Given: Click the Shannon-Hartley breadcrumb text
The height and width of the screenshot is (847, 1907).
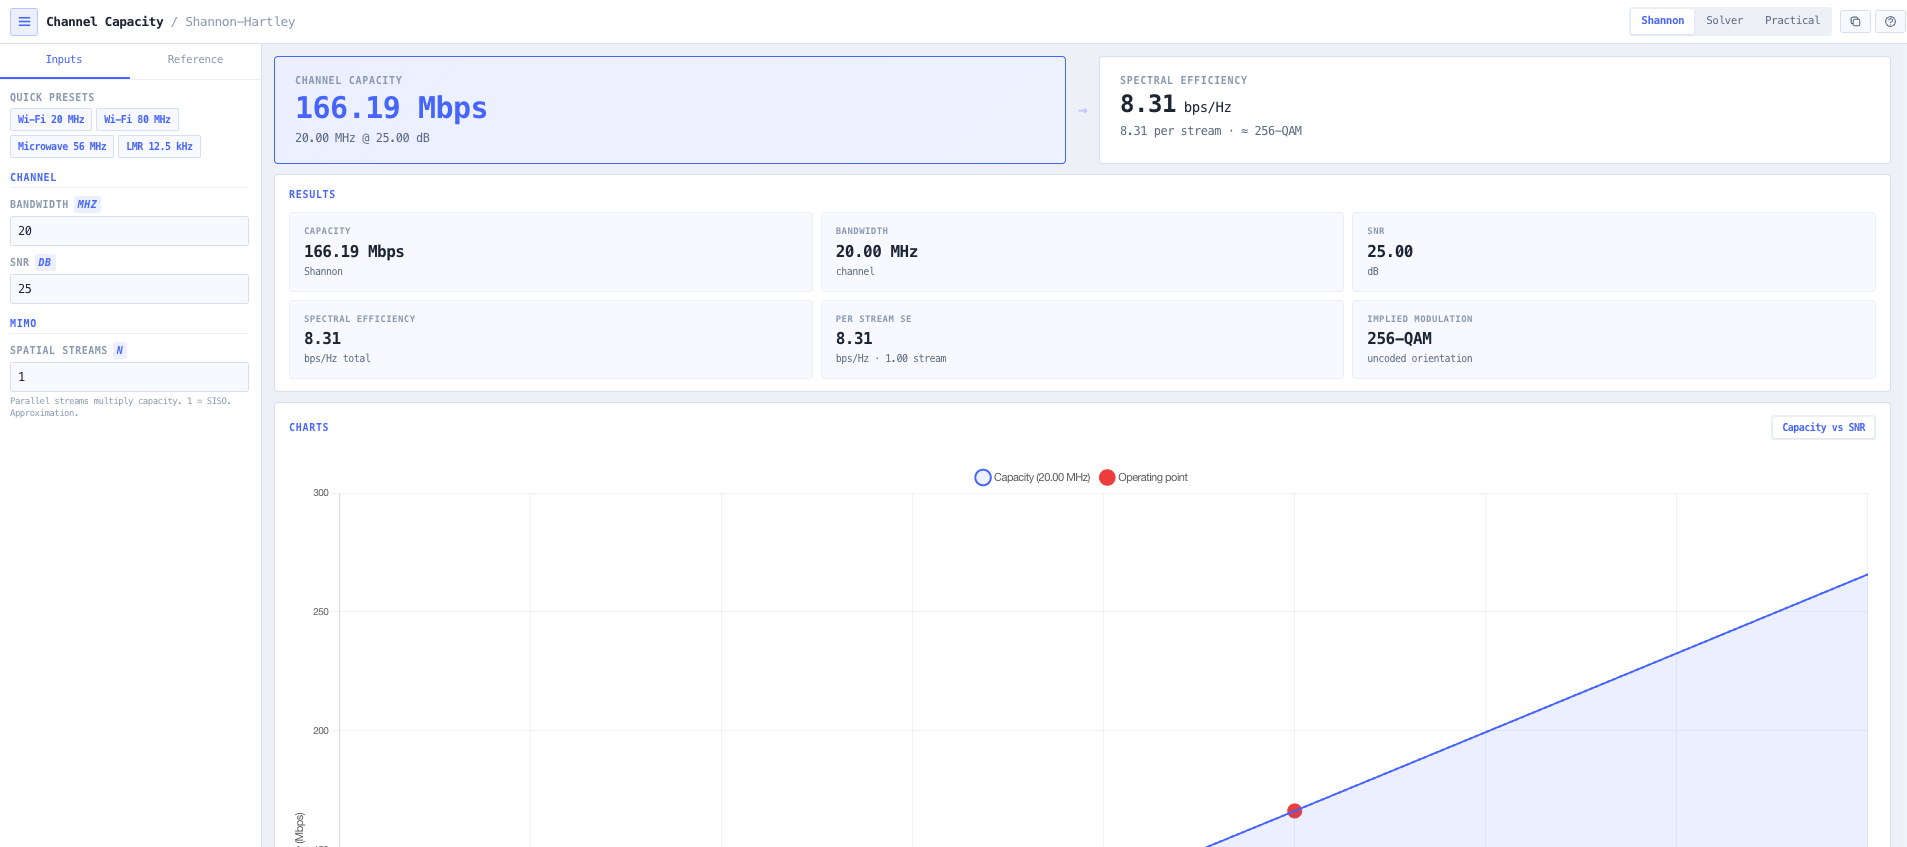Looking at the screenshot, I should tap(240, 22).
